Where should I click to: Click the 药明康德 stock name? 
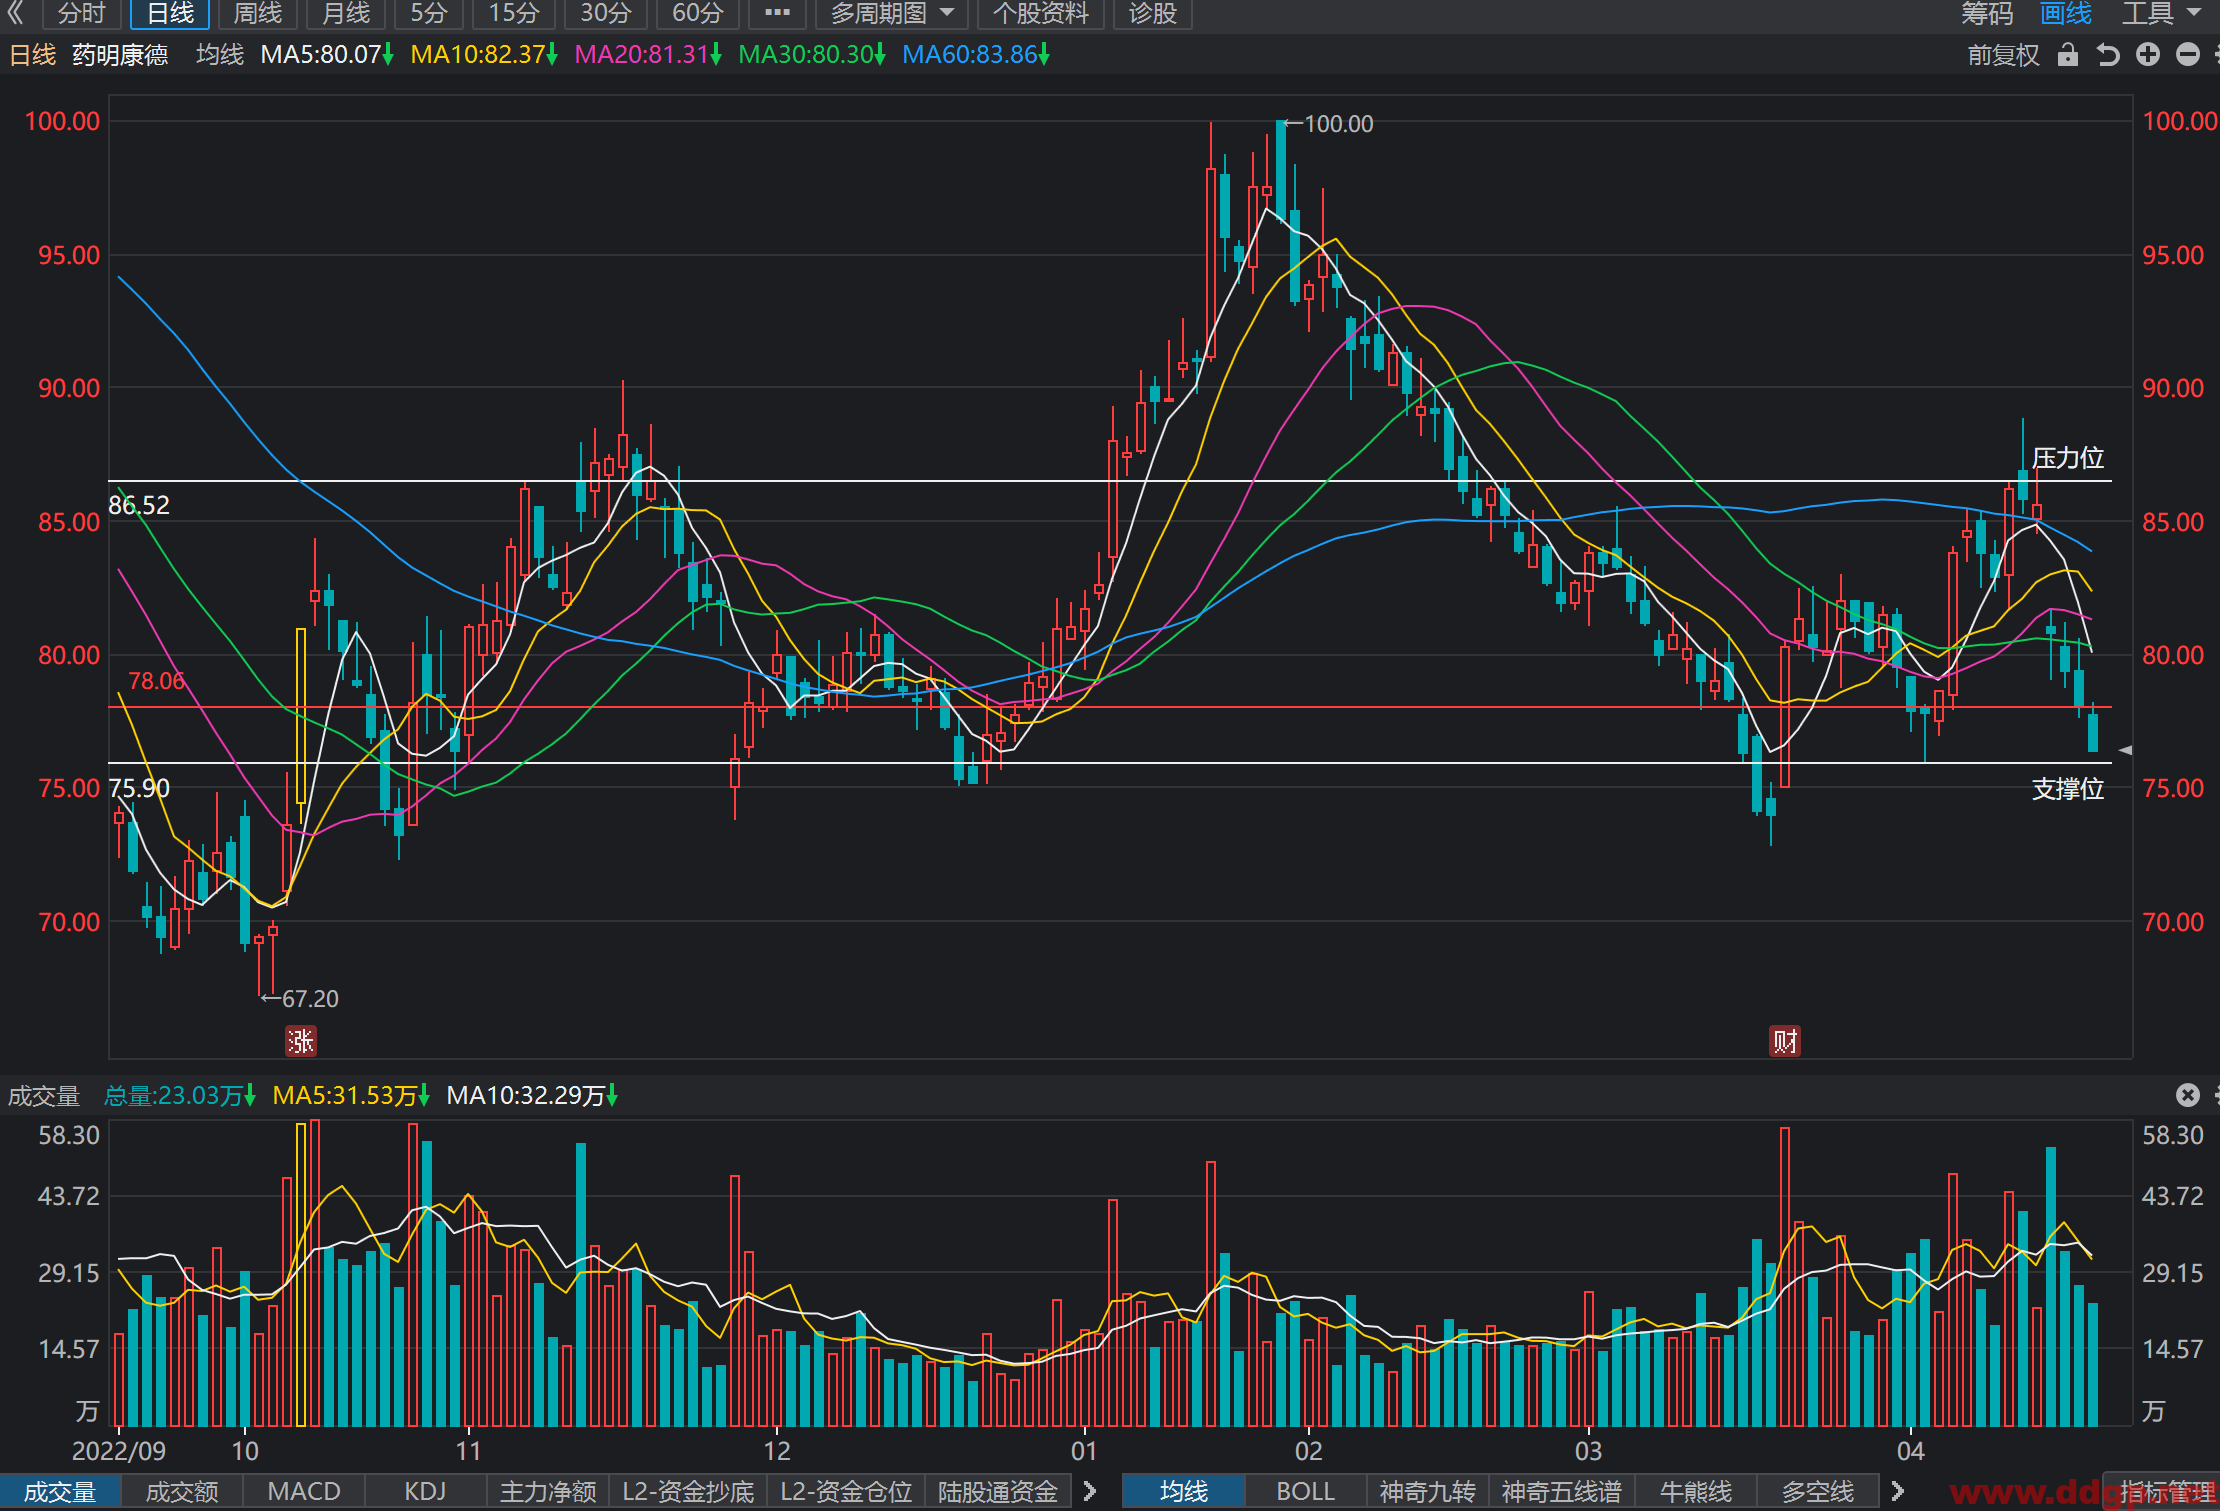pos(120,55)
